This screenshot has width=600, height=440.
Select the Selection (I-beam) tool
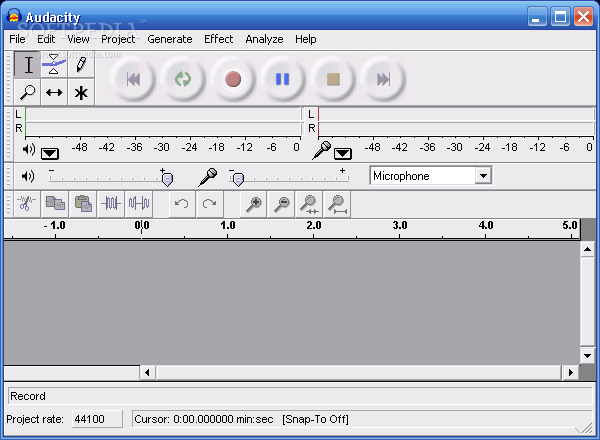(28, 64)
